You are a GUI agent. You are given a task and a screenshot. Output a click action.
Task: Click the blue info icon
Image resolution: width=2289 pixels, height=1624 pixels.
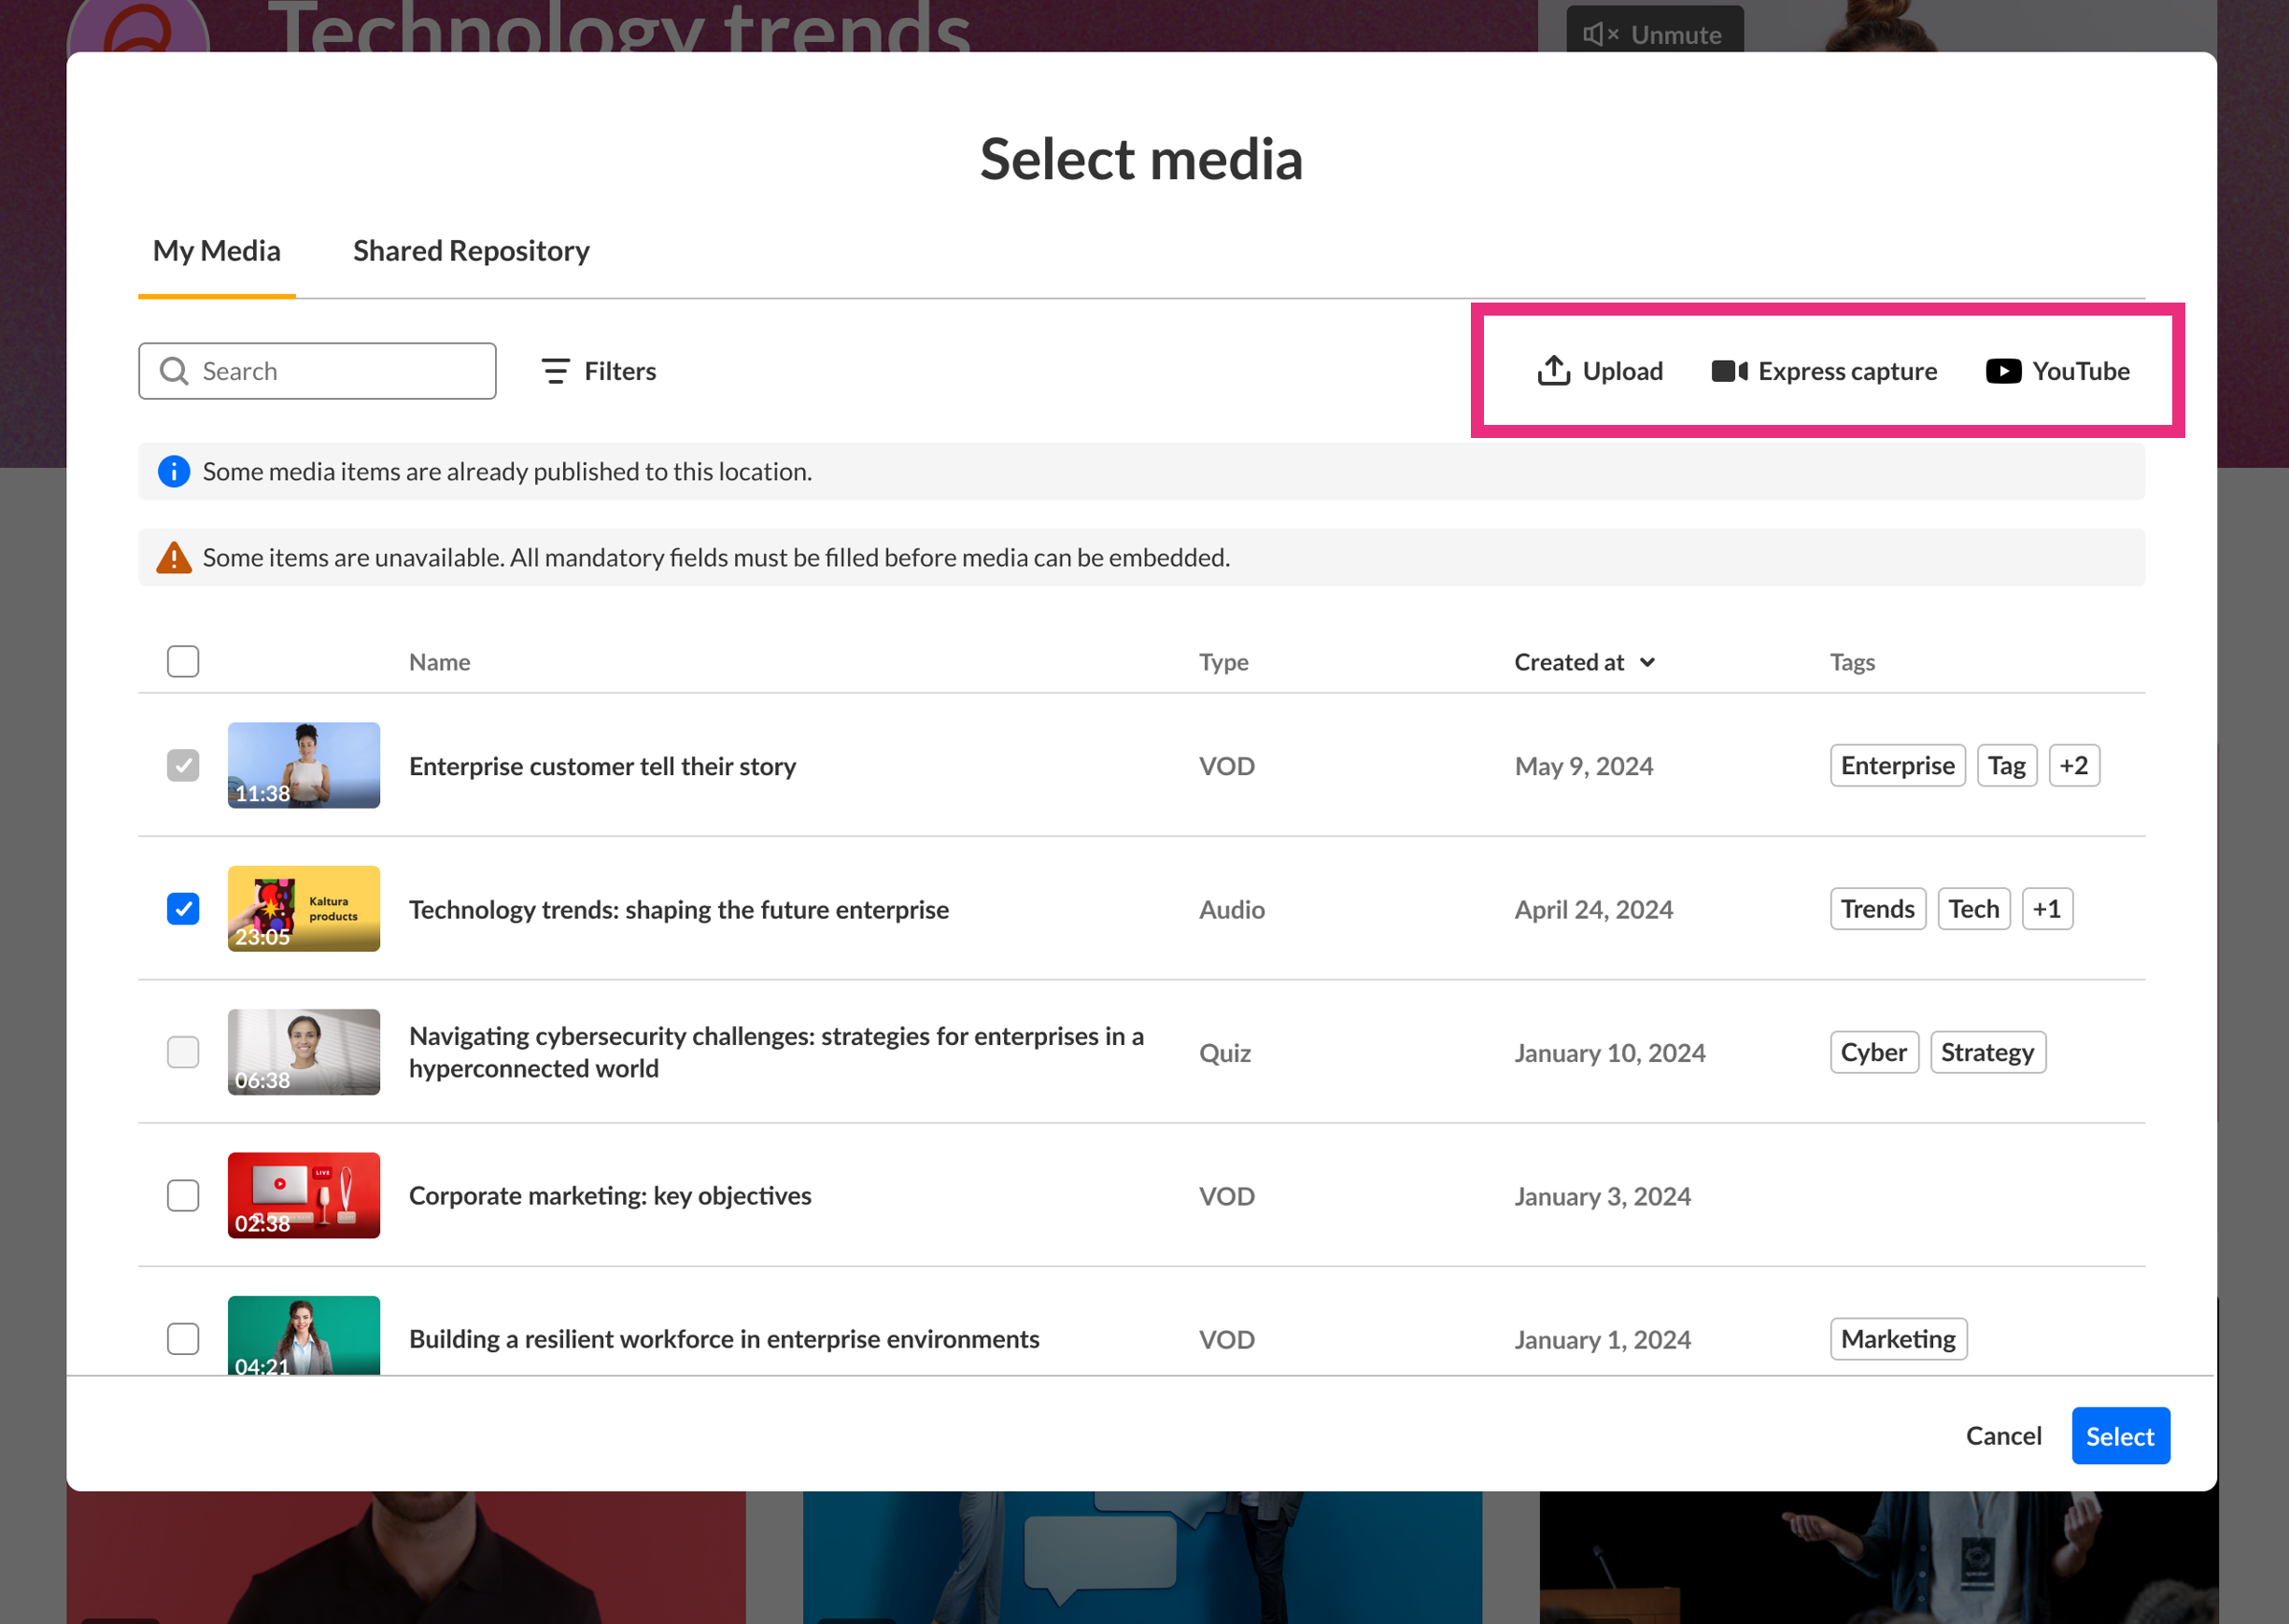pos(174,471)
